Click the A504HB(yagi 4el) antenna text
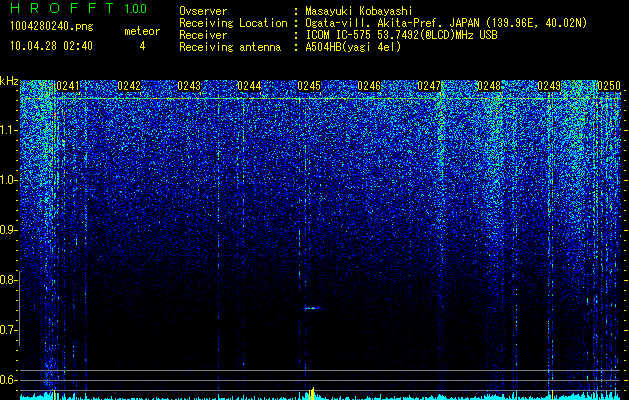Screen dimensions: 629x400 coord(353,47)
